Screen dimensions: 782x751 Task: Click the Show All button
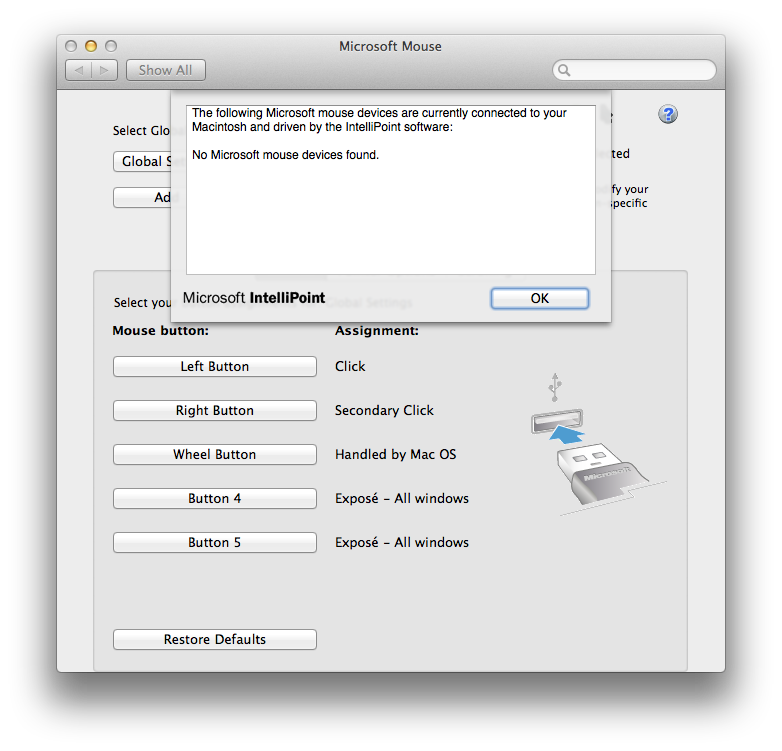point(166,70)
